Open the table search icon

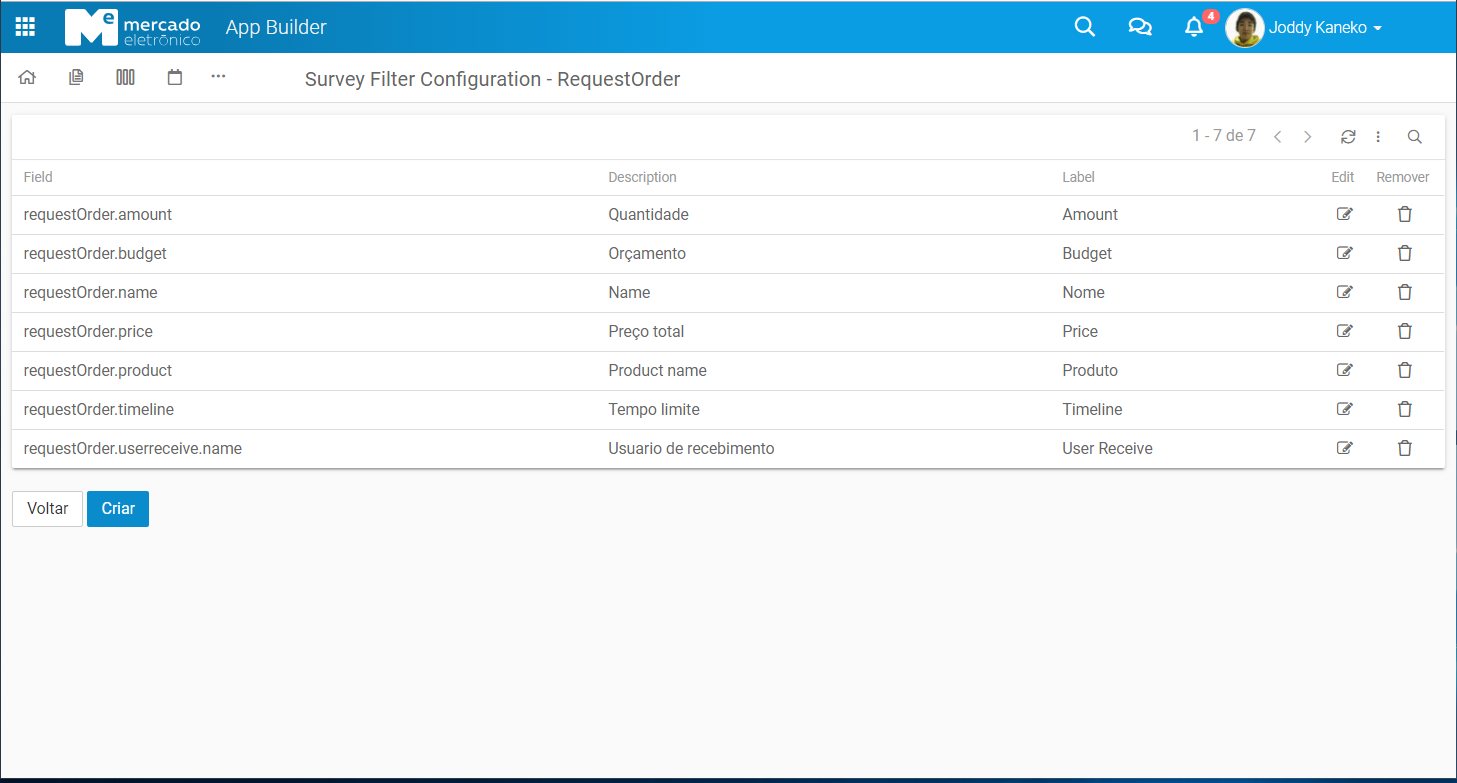1414,137
